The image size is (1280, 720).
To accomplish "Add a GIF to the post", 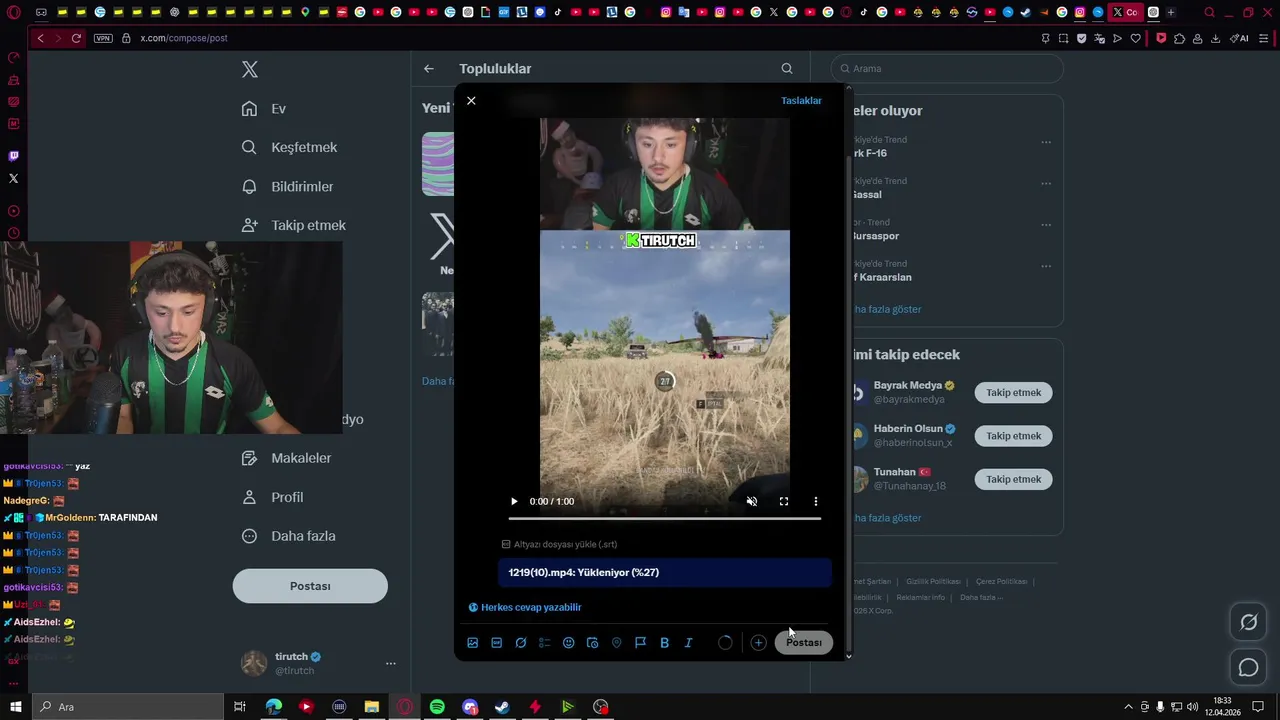I will [x=497, y=643].
